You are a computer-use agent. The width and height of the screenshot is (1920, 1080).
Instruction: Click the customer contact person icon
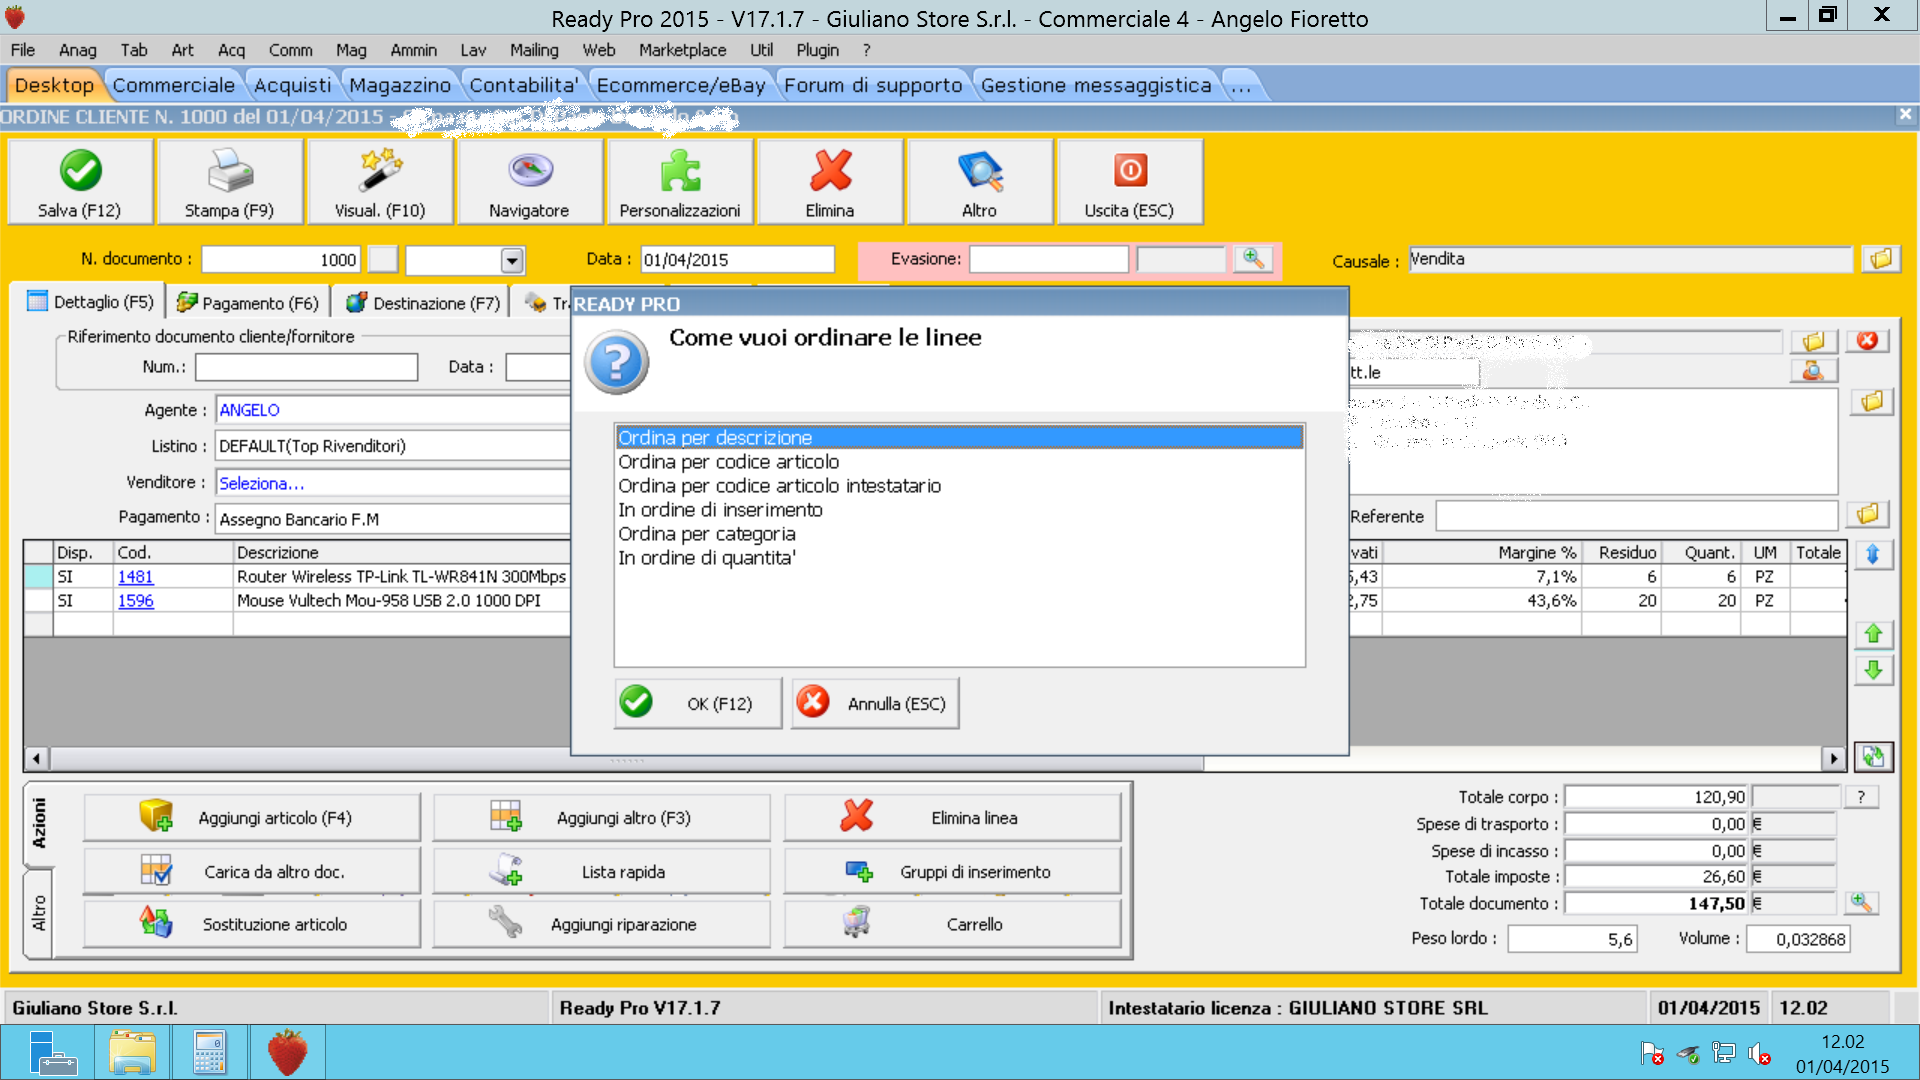[x=1813, y=371]
